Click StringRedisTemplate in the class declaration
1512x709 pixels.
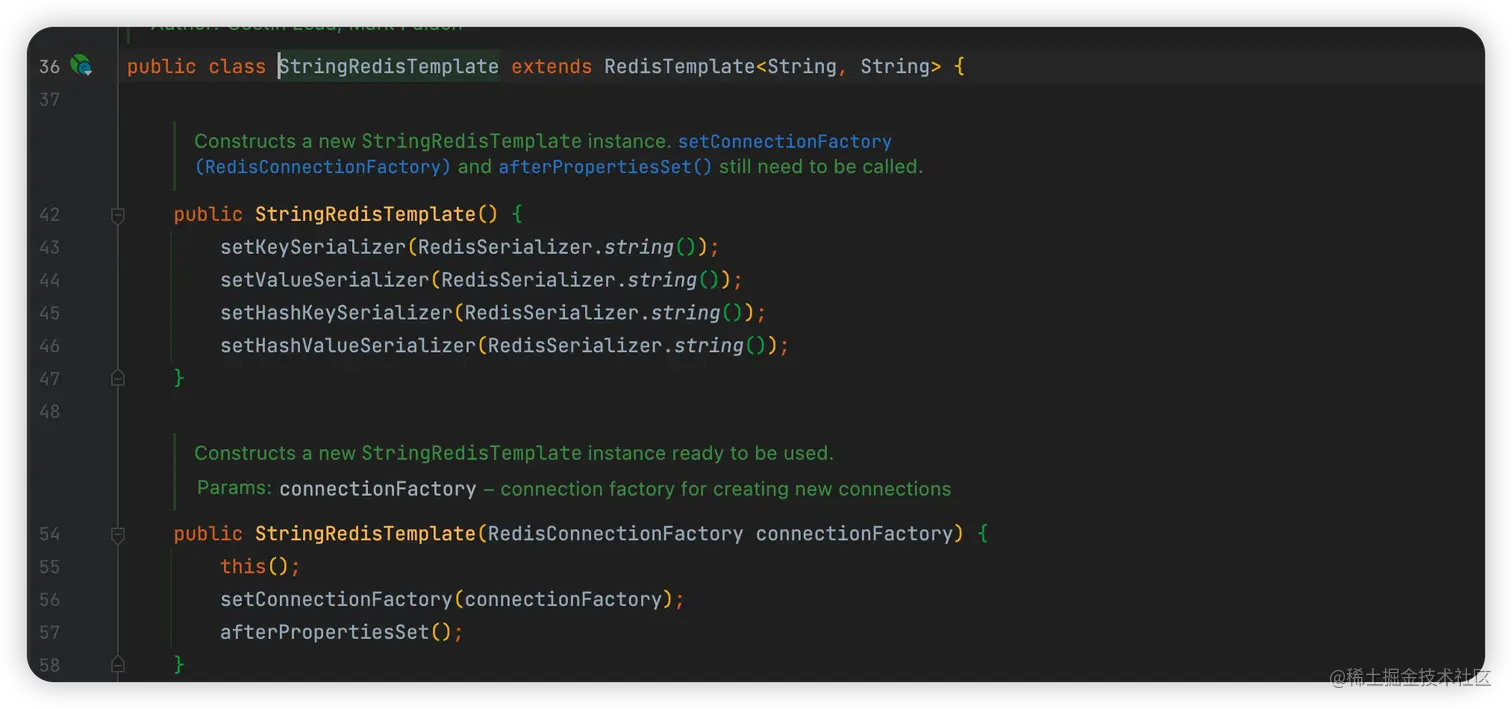tap(388, 67)
